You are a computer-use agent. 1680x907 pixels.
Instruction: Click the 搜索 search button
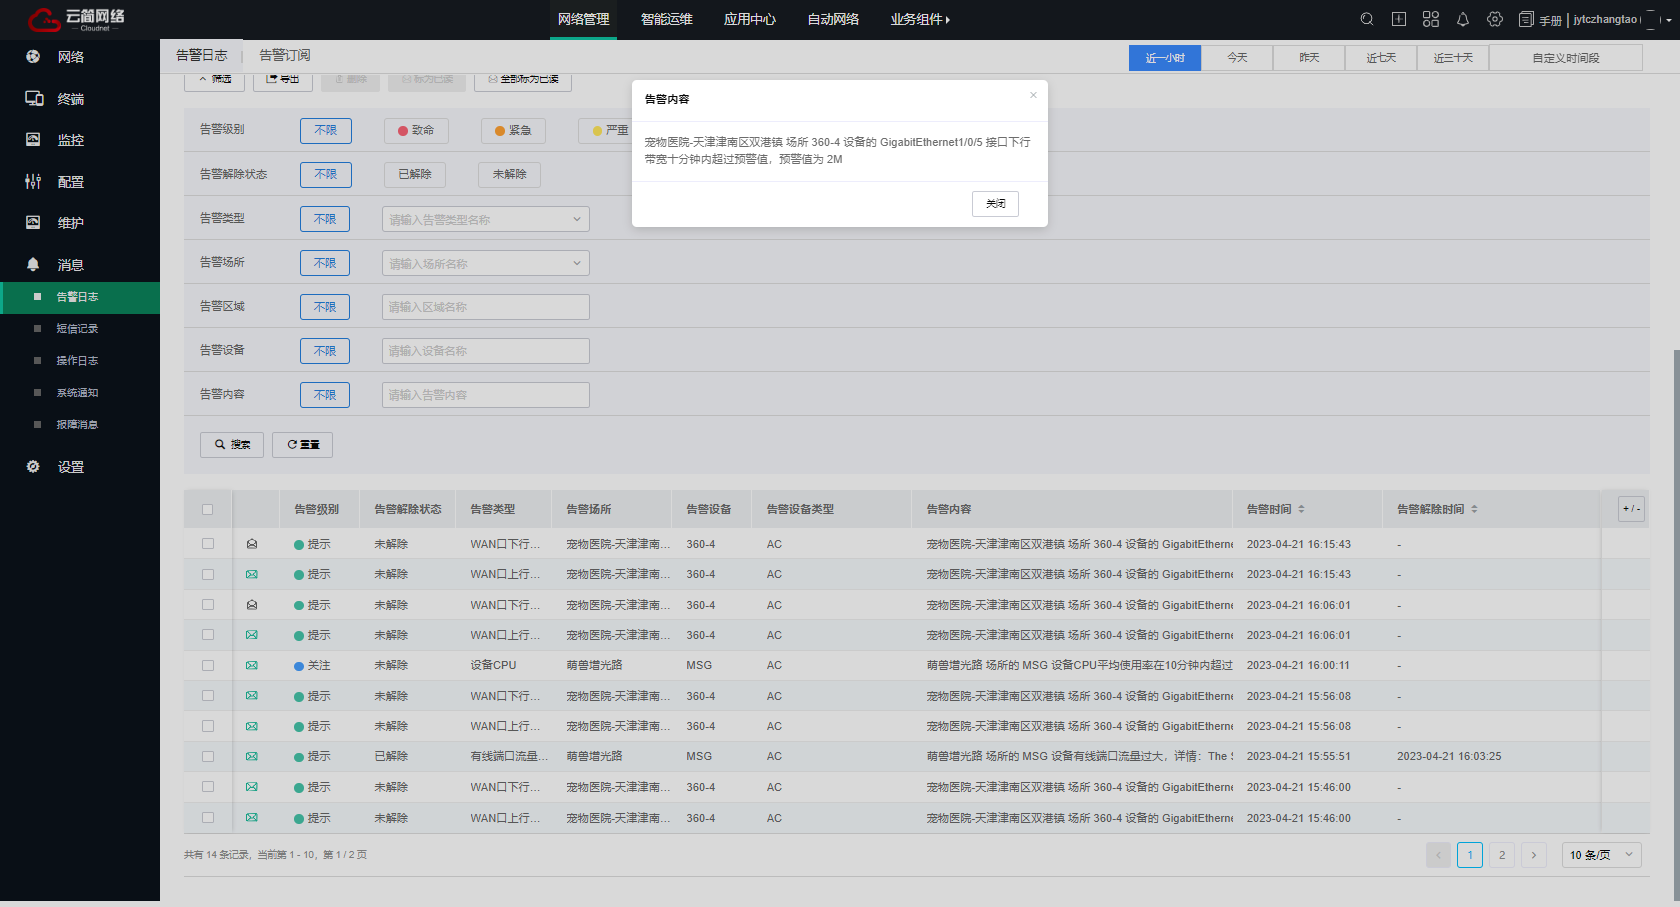(x=232, y=445)
